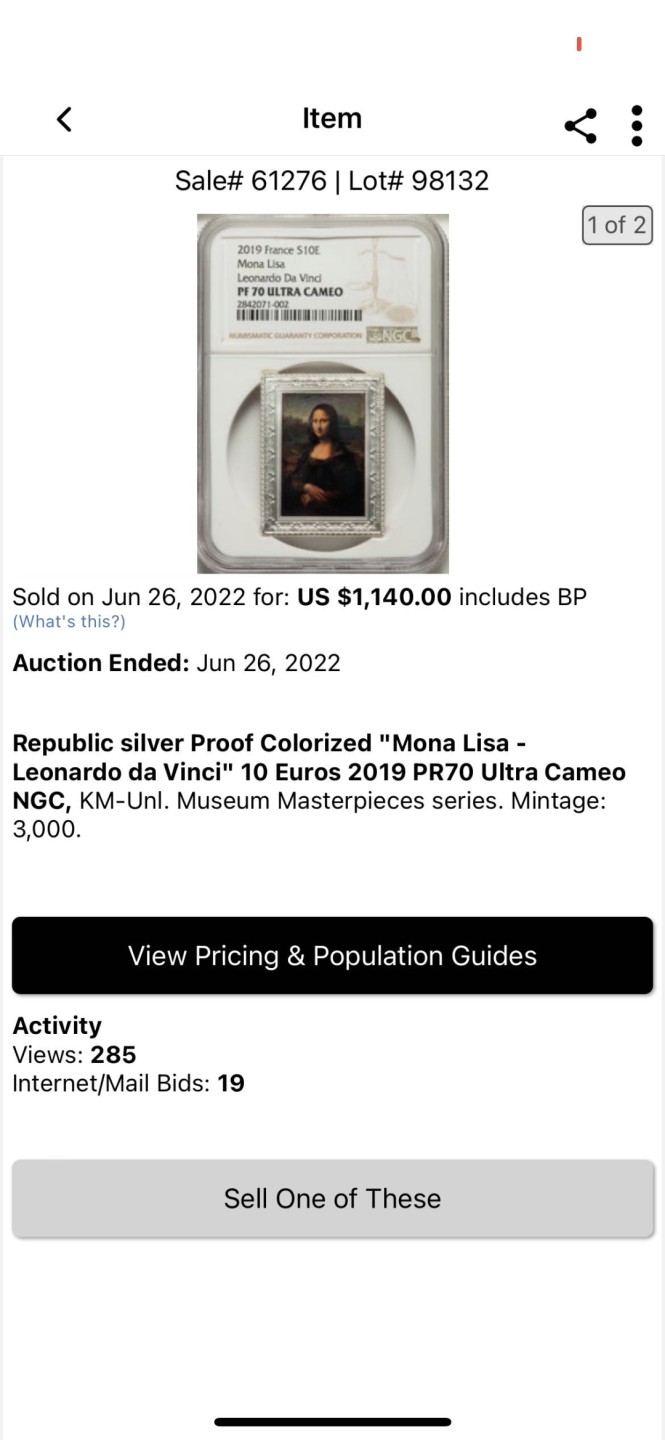Click the US $1,140.00 sold price

click(x=374, y=598)
